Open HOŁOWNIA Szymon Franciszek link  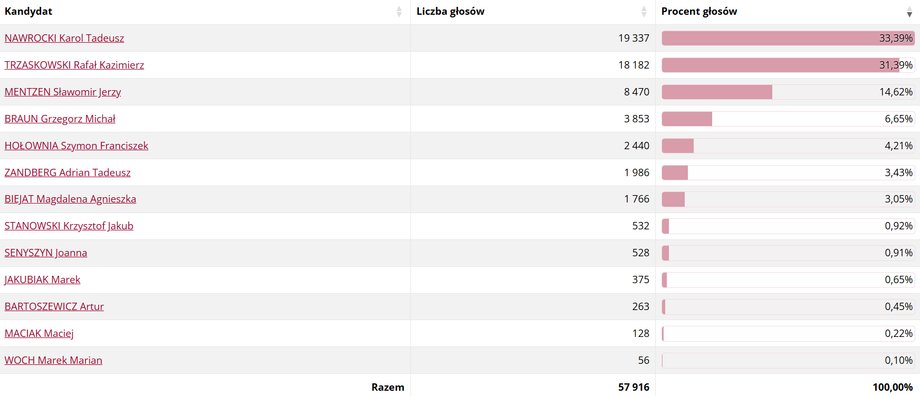(76, 146)
